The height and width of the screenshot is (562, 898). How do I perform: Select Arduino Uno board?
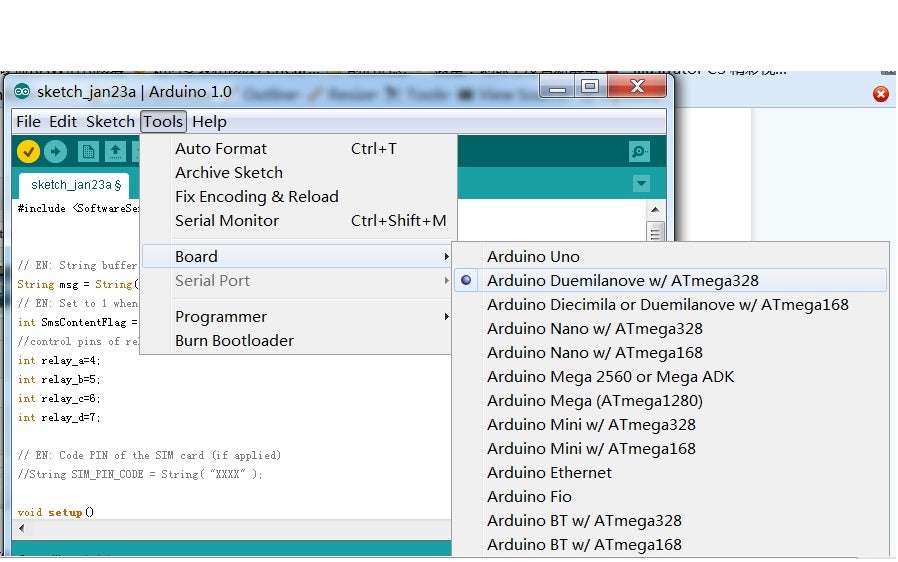tap(670, 257)
